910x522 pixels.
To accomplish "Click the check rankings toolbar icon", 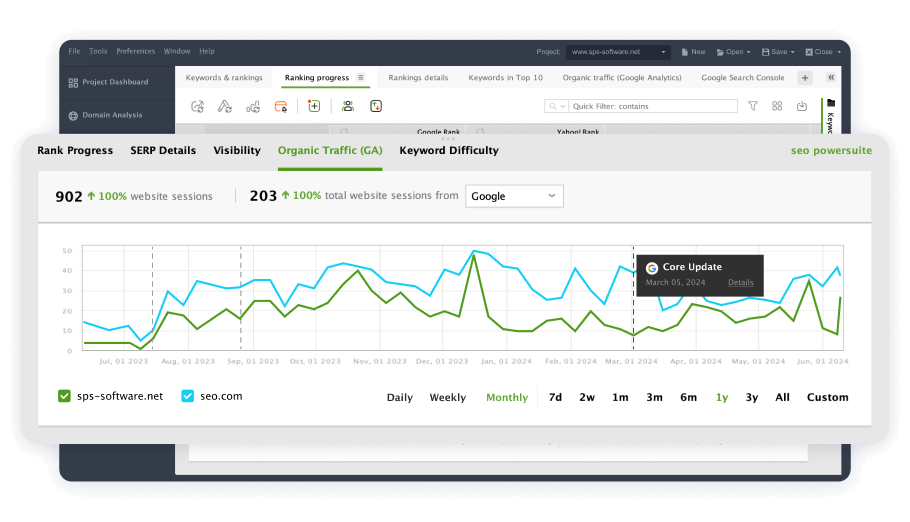I will [x=197, y=106].
